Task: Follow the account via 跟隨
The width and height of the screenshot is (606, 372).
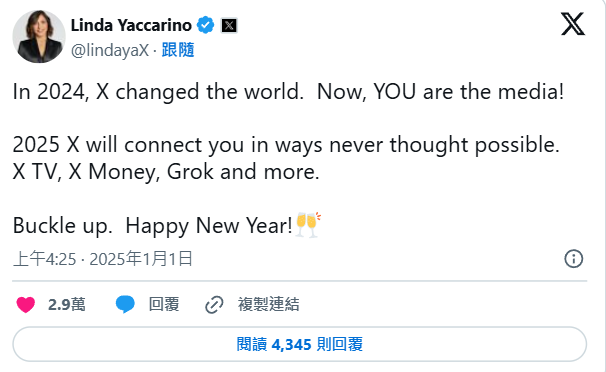Action: [x=178, y=50]
